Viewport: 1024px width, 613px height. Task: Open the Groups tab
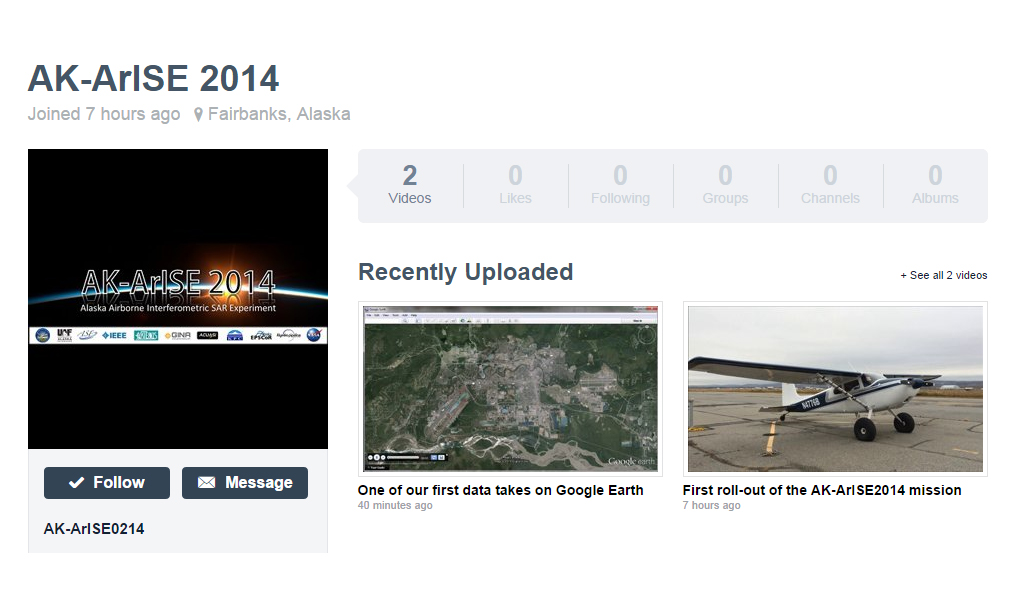pos(725,186)
